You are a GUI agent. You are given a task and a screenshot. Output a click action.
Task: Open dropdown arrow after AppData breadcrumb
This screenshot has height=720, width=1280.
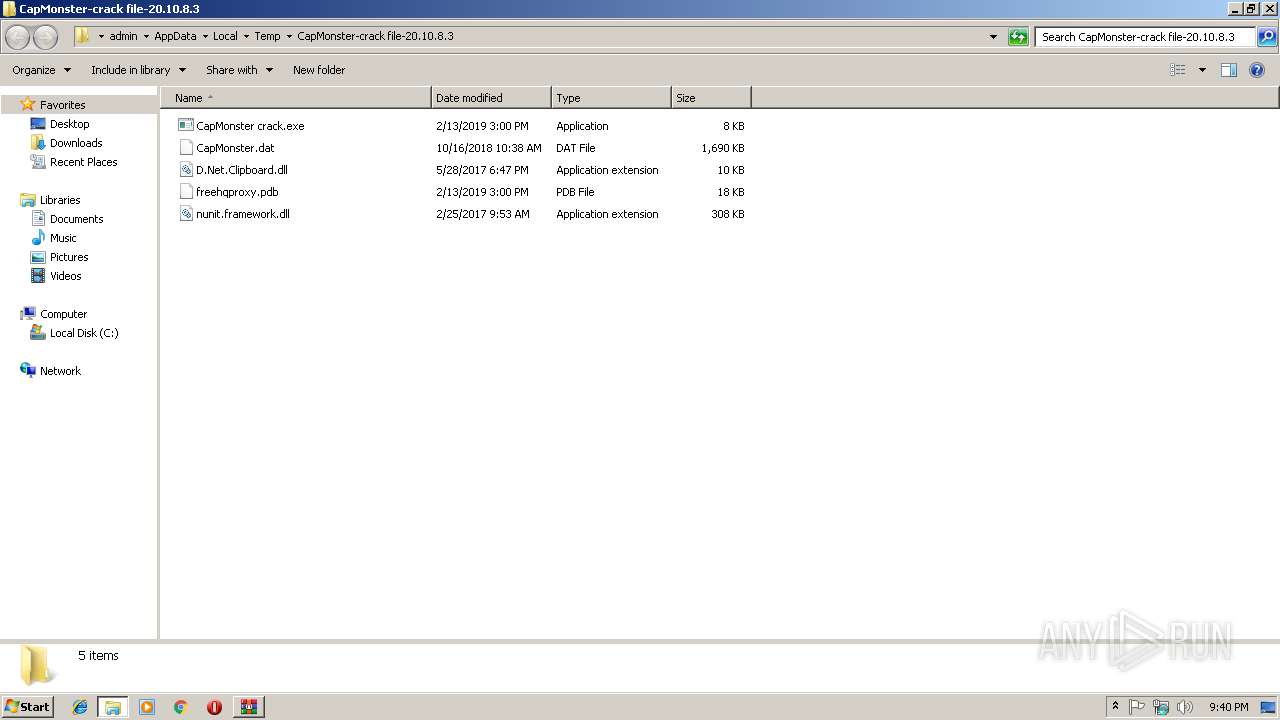pyautogui.click(x=205, y=37)
